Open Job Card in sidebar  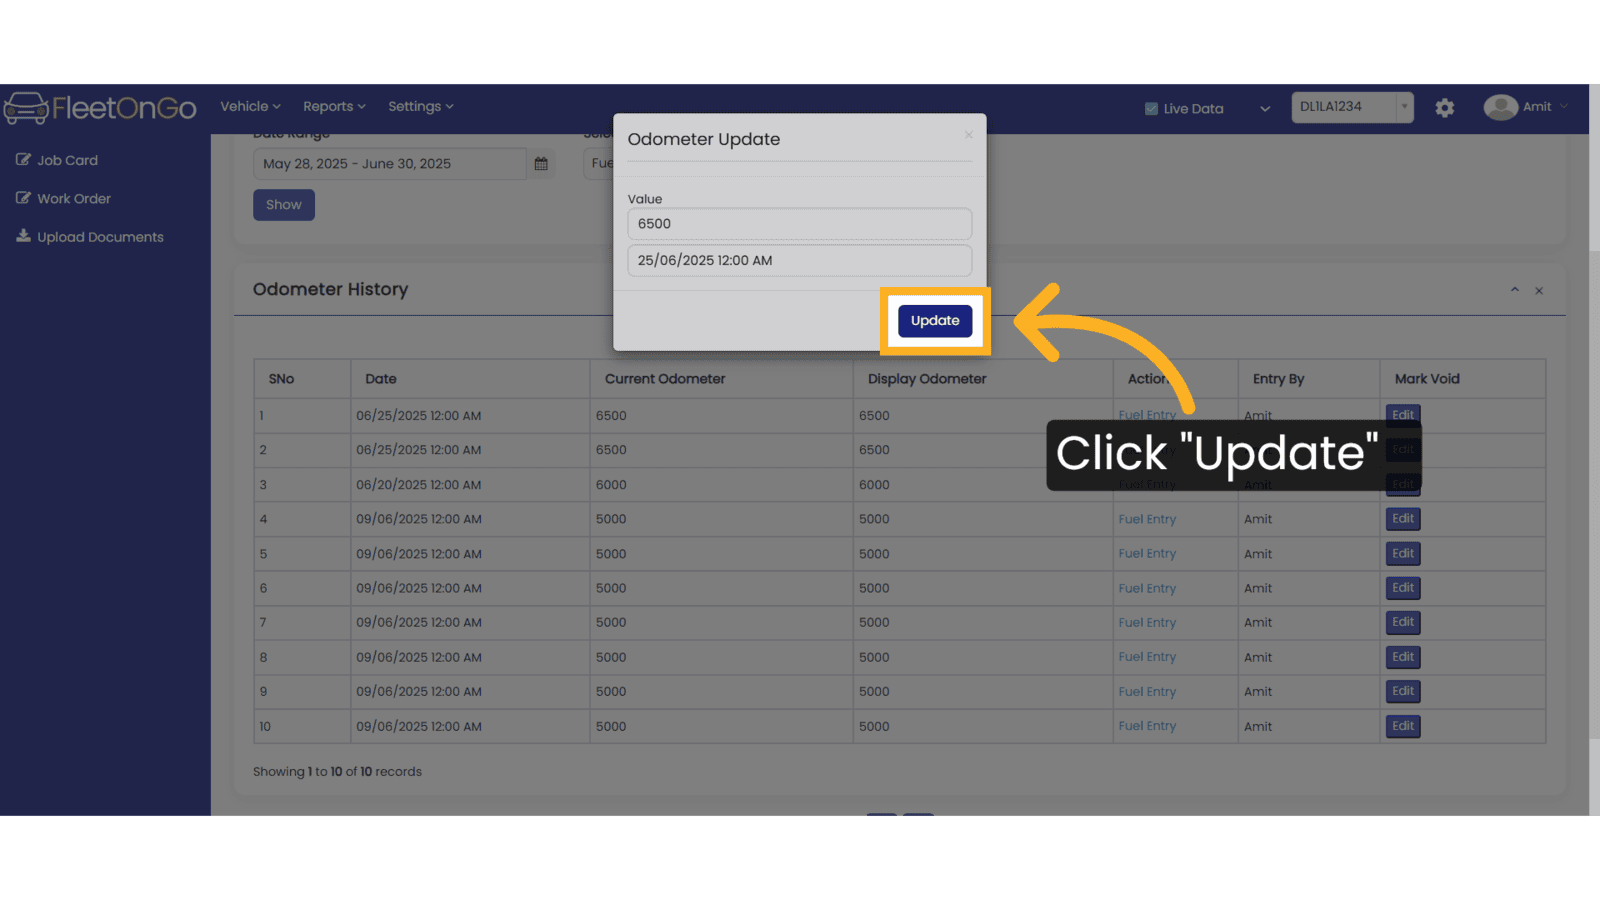[67, 160]
